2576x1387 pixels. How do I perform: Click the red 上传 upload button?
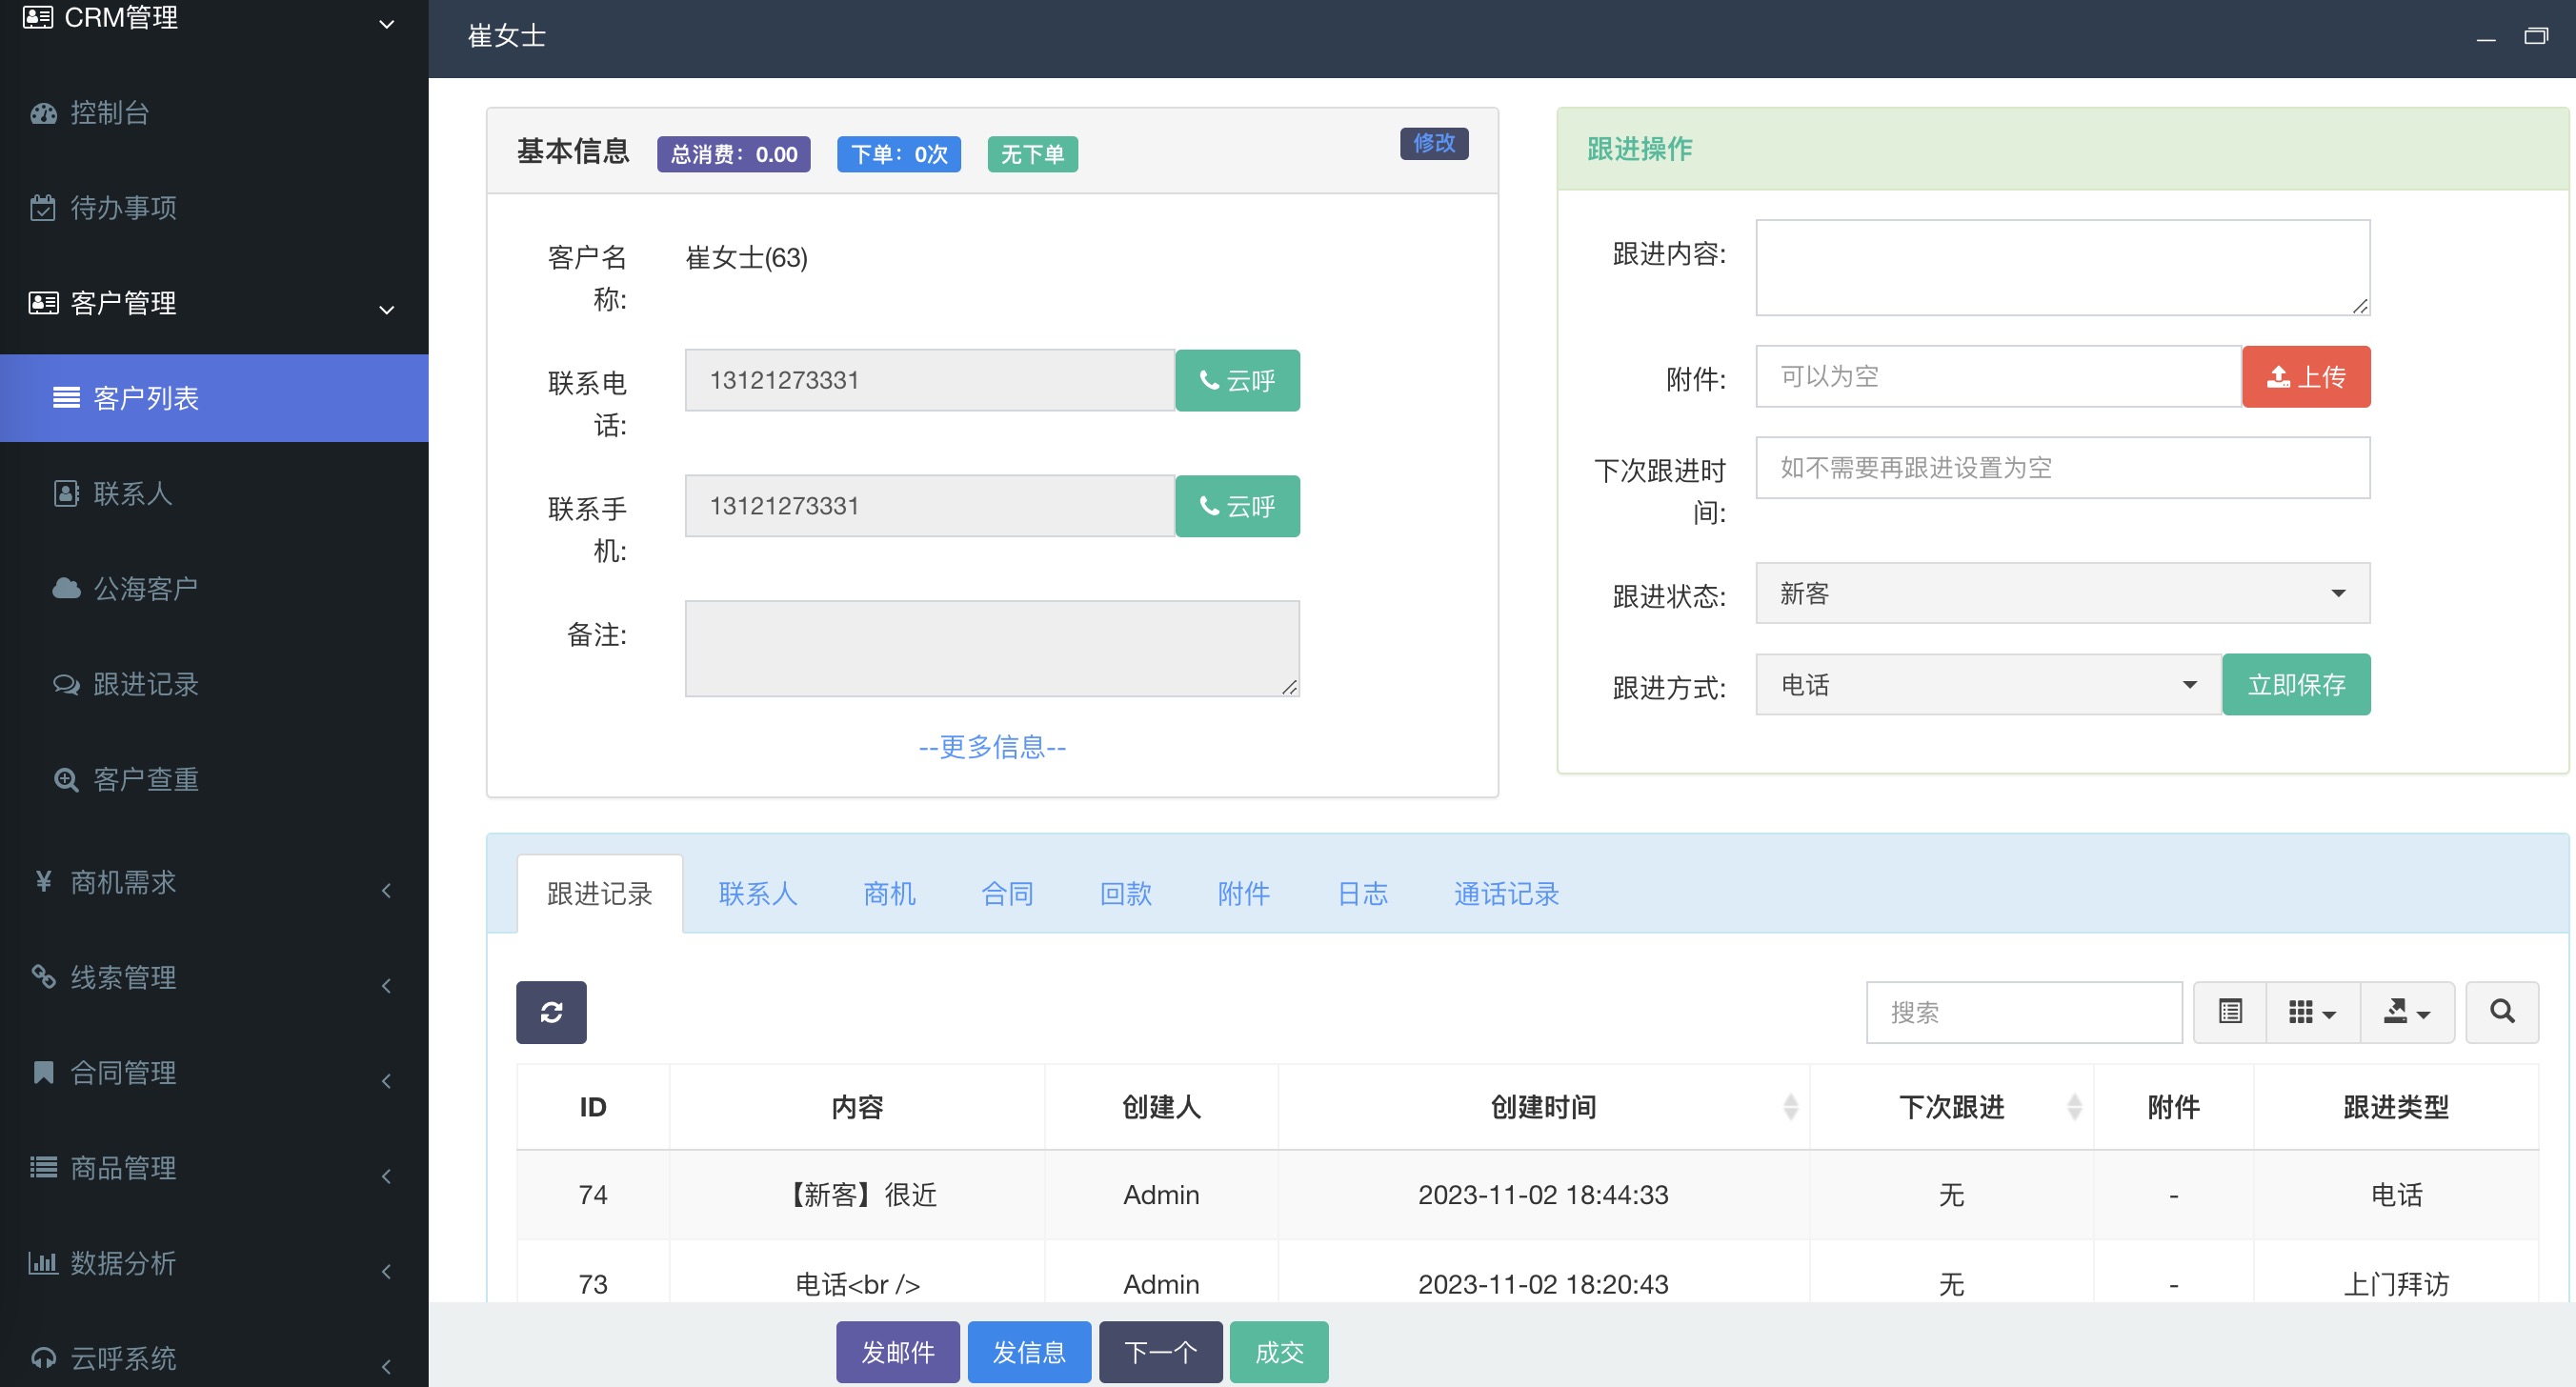coord(2306,376)
